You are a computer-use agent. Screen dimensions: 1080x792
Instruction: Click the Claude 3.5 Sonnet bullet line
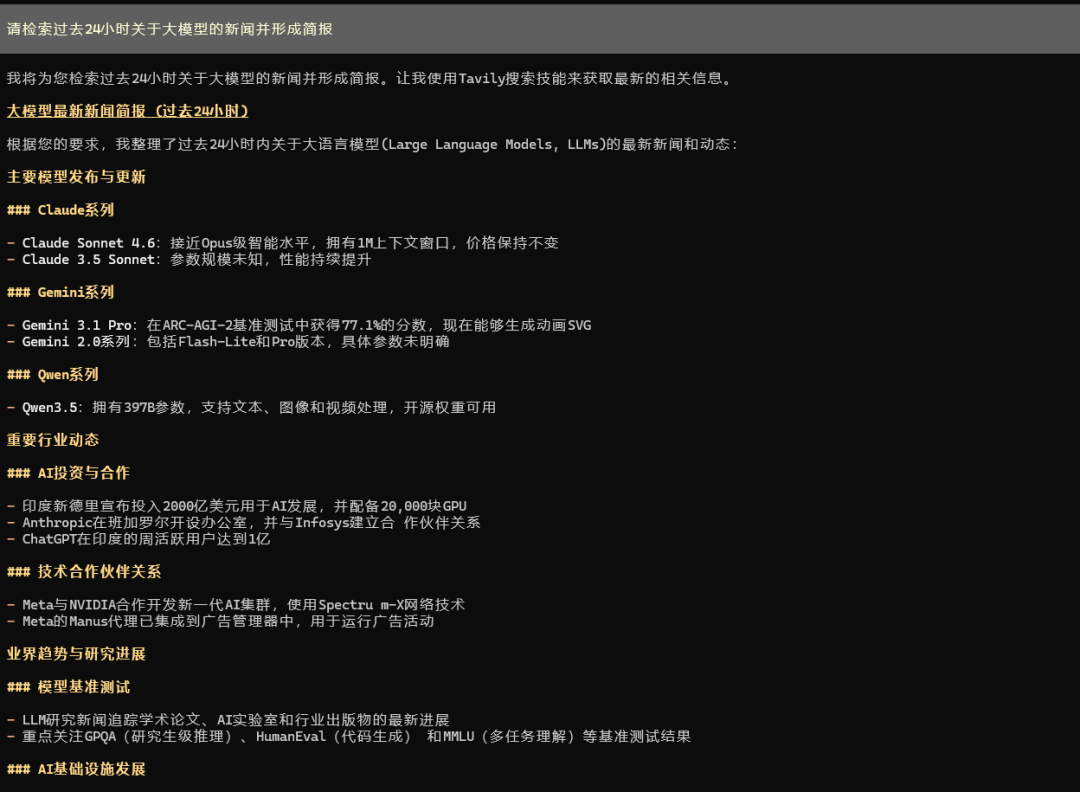click(189, 260)
